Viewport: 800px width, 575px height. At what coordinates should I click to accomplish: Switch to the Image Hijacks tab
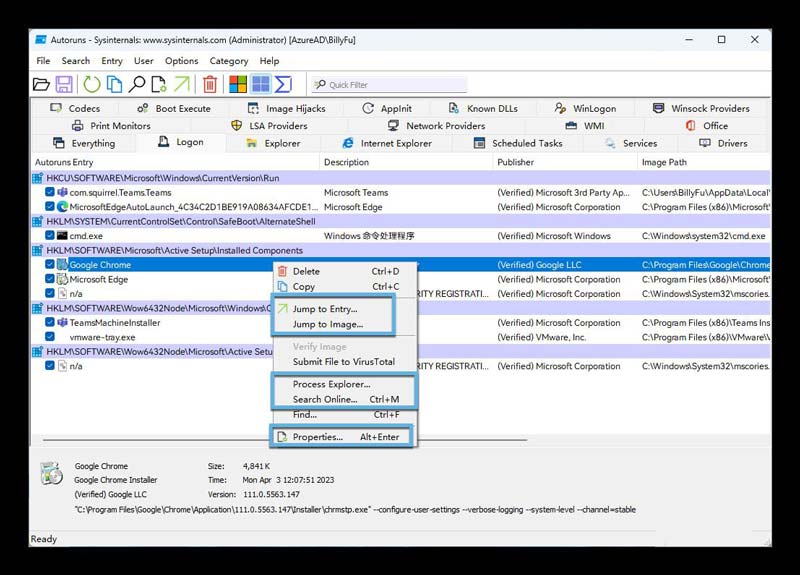tap(286, 108)
